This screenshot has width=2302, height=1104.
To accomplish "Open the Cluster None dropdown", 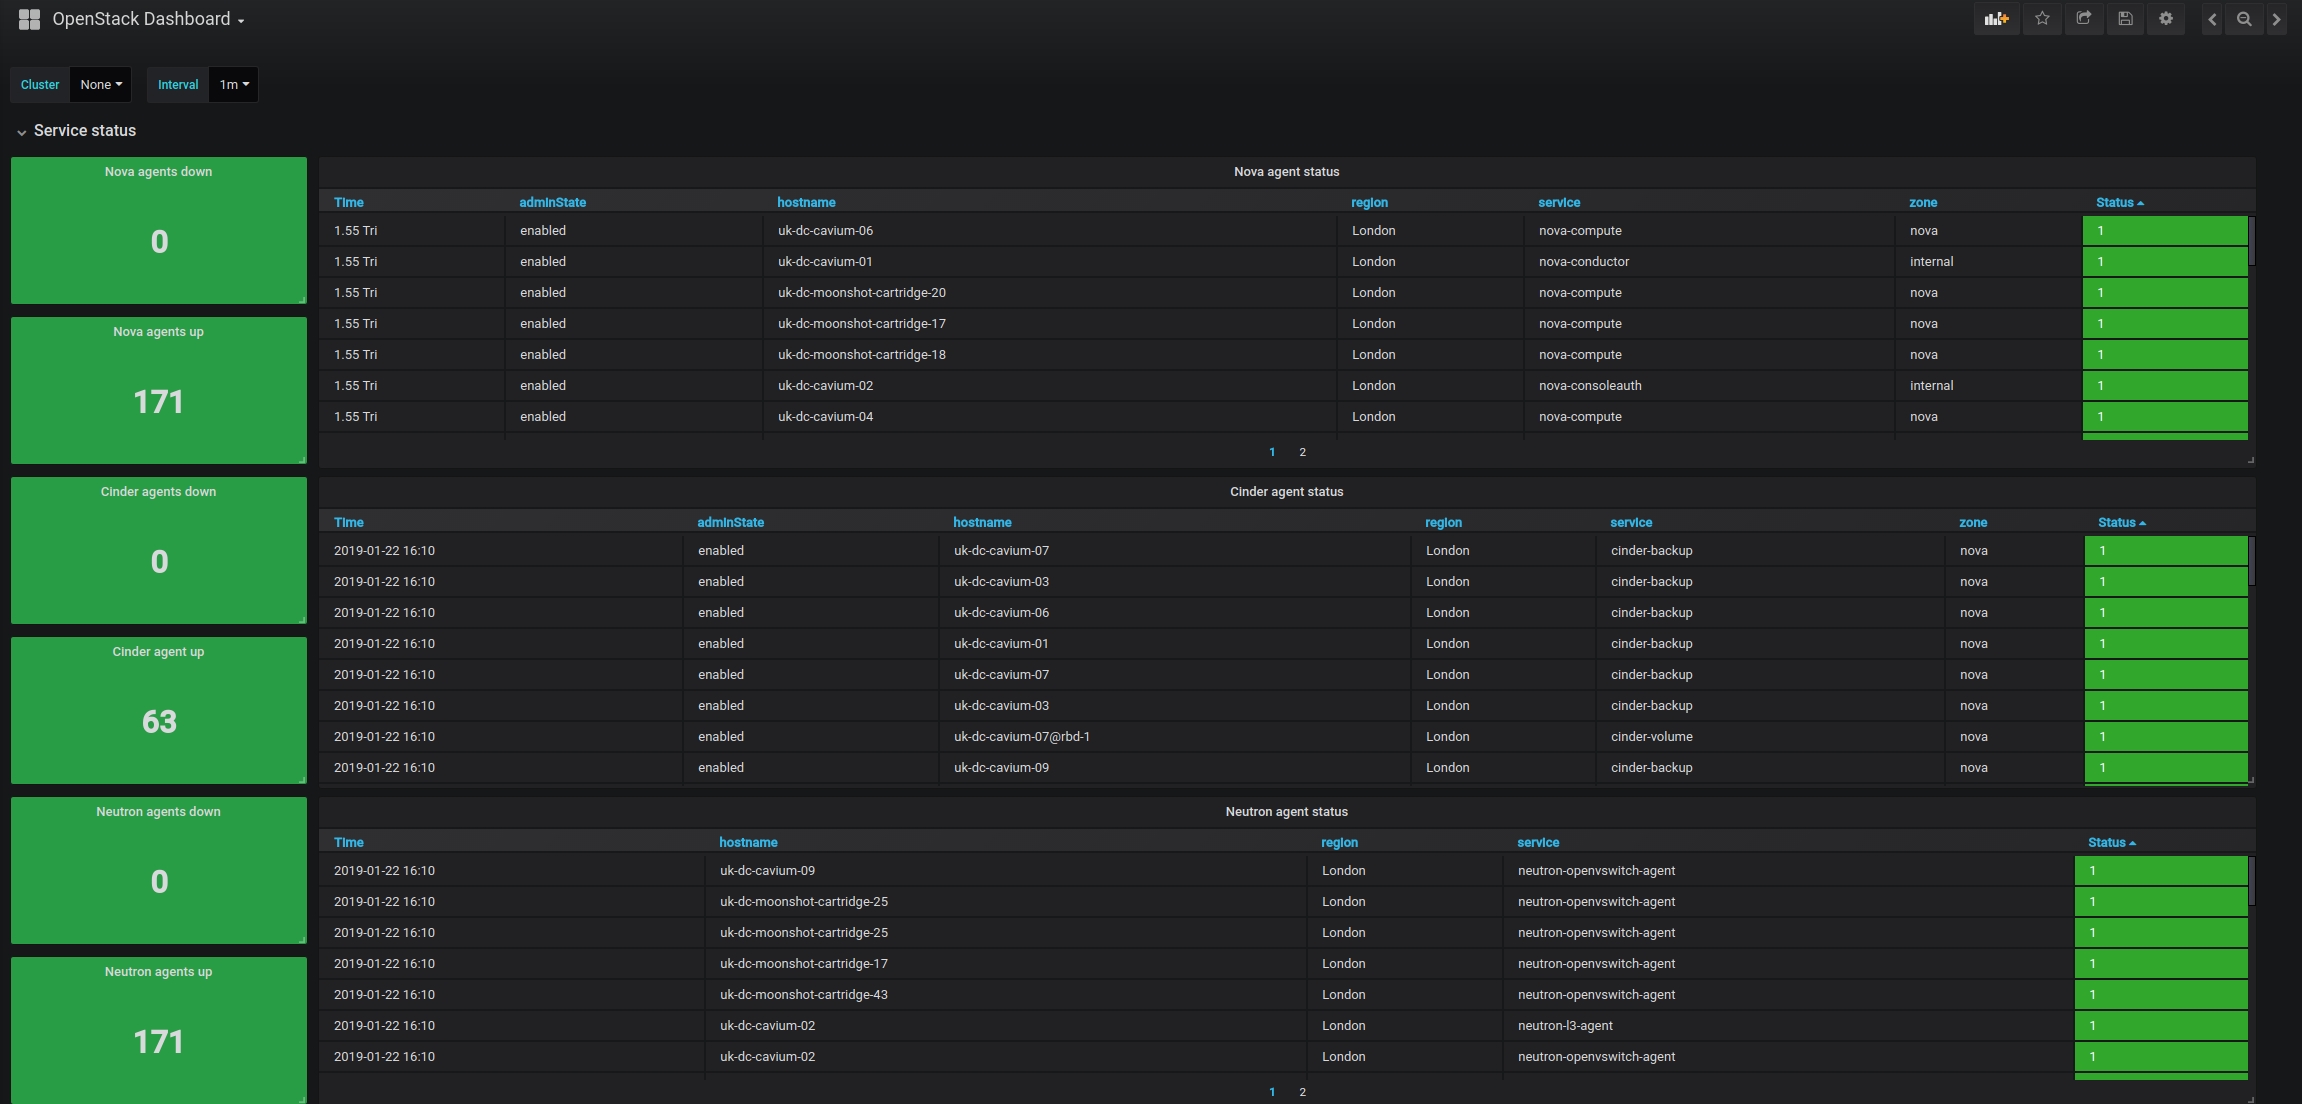I will tap(101, 85).
